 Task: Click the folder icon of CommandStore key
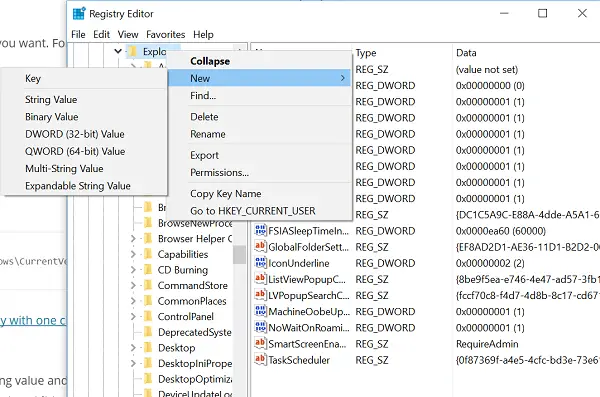tap(148, 285)
